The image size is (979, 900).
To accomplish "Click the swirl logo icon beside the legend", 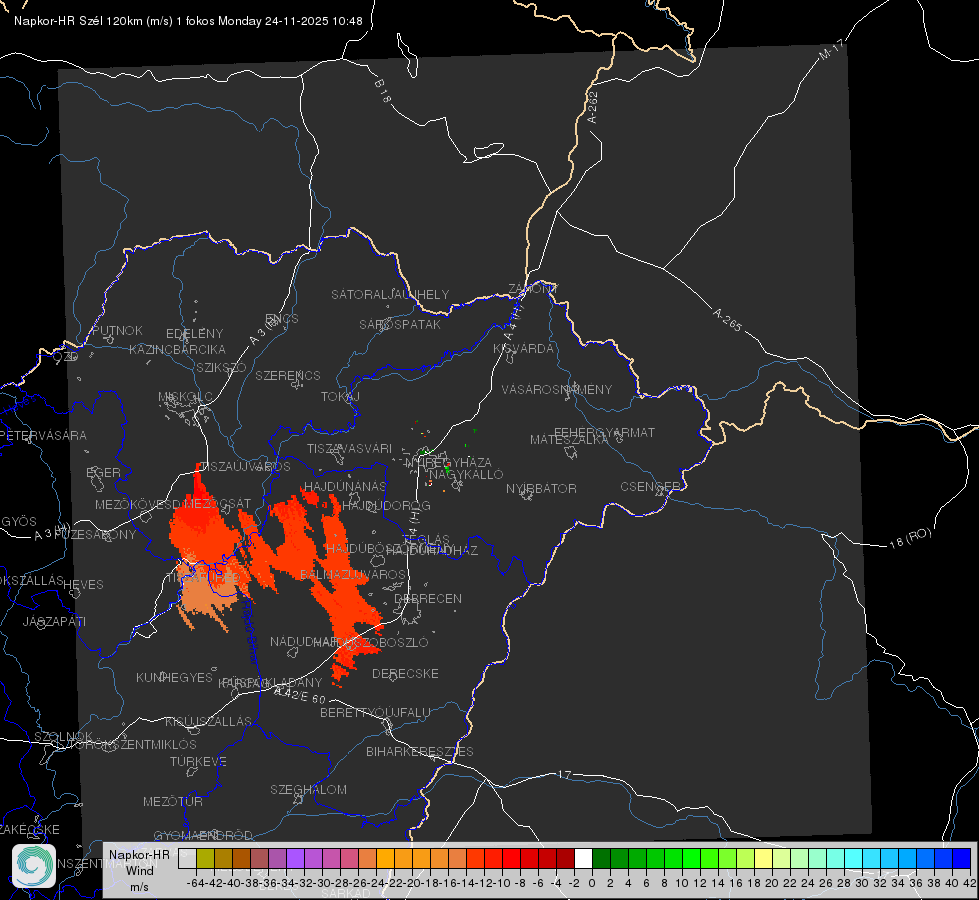I will 34,866.
